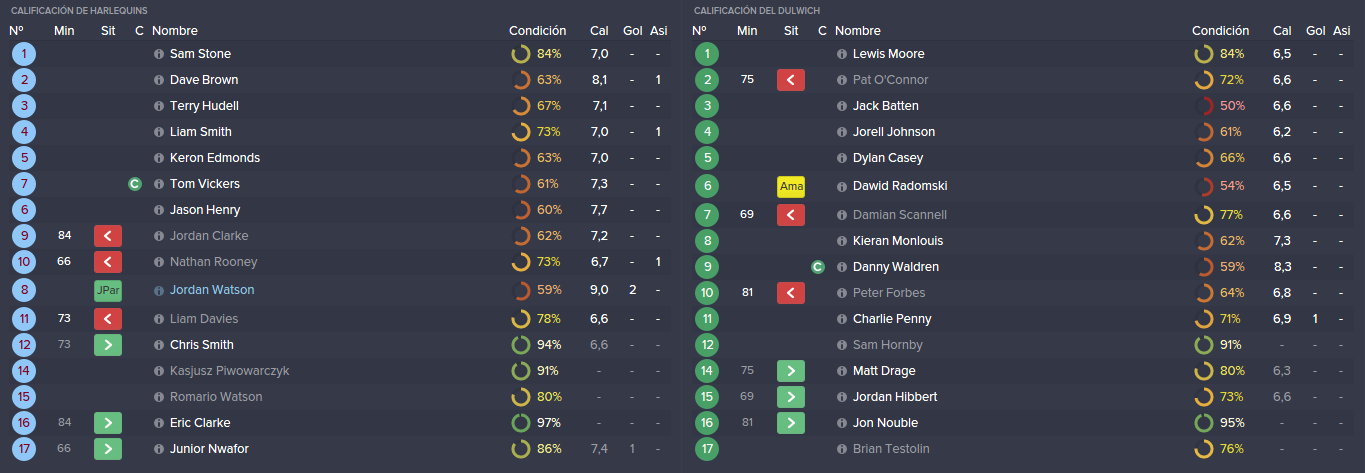Click the info icon beside Sam Stone
This screenshot has height=473, width=1365.
pos(158,54)
